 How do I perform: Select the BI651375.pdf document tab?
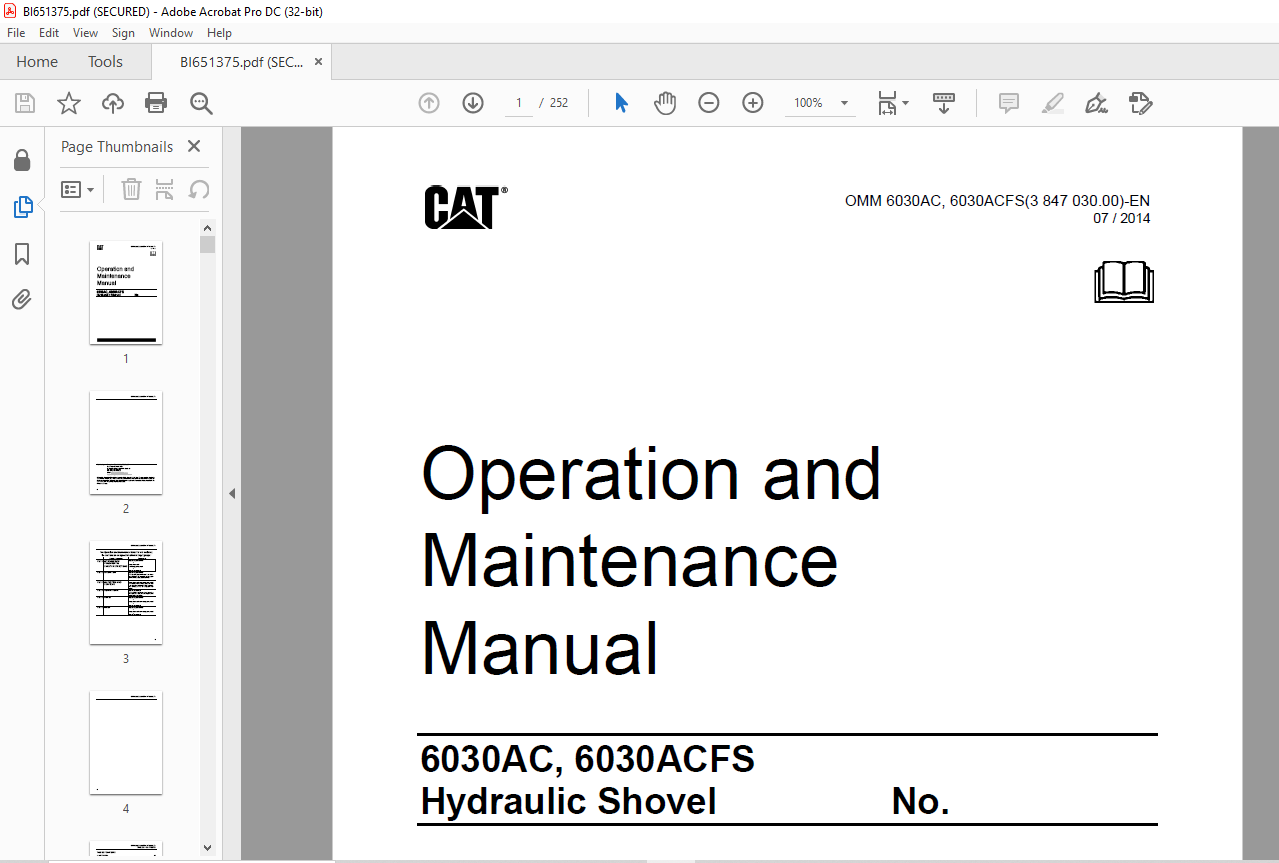pyautogui.click(x=241, y=62)
